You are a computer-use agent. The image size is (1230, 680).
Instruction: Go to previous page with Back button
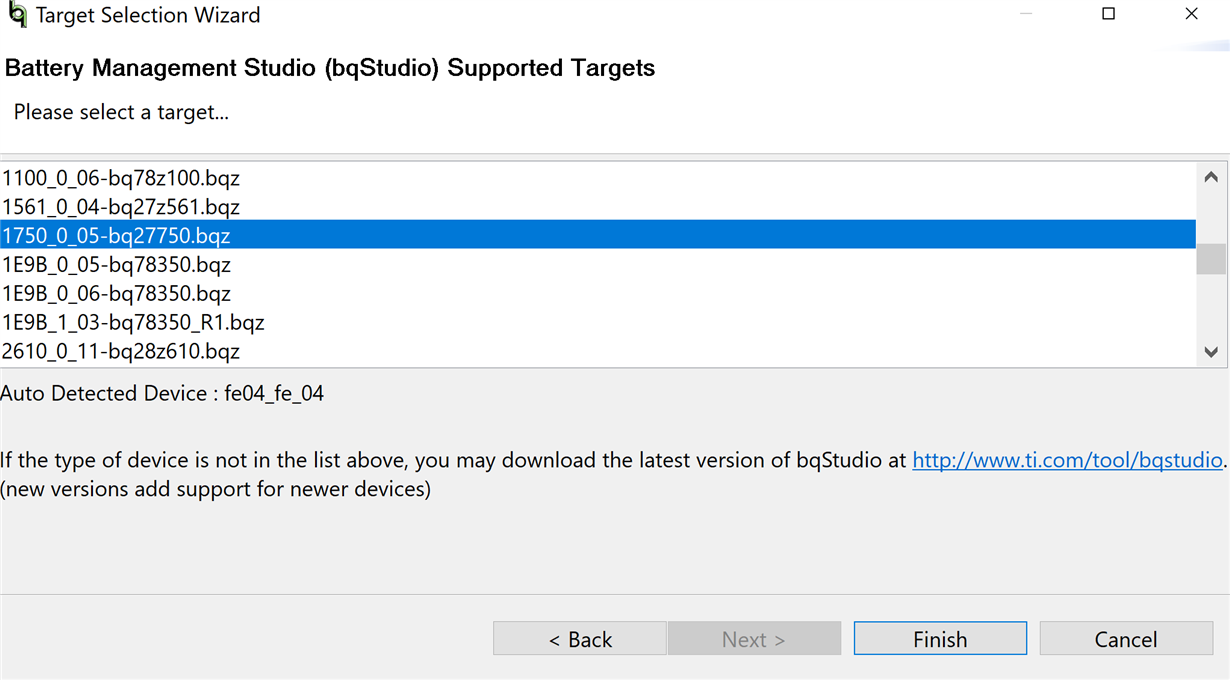[580, 639]
